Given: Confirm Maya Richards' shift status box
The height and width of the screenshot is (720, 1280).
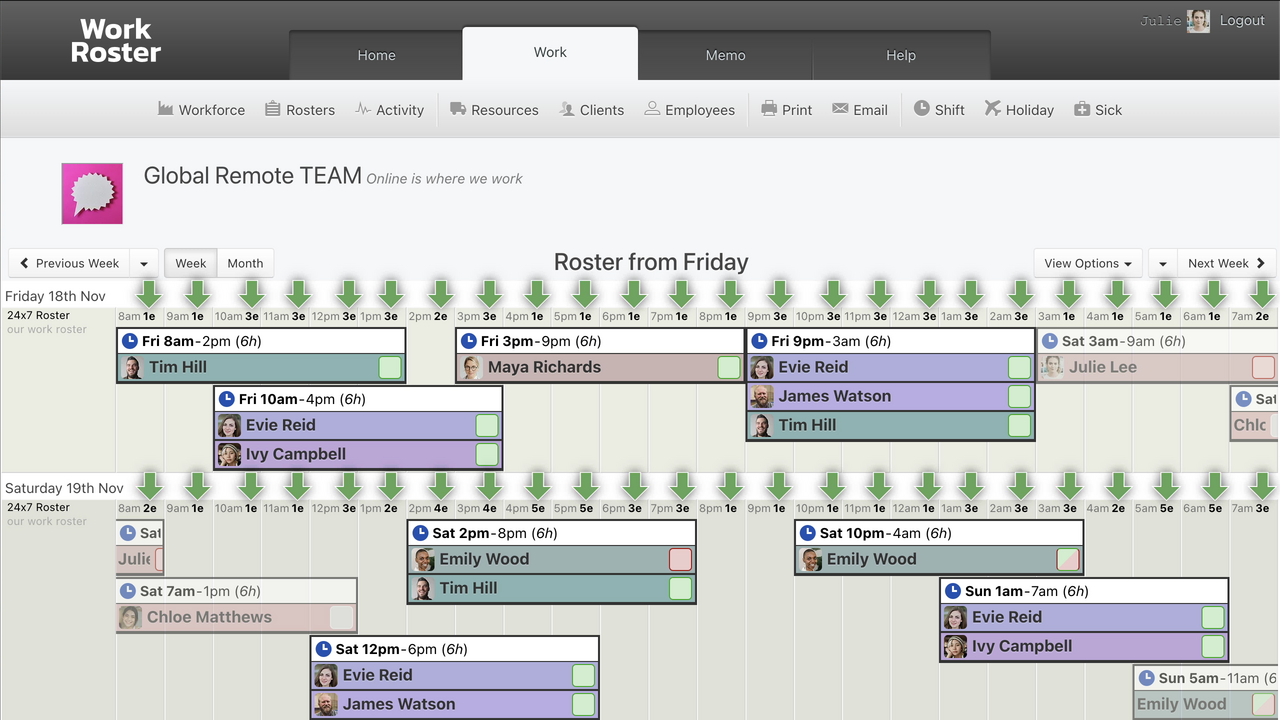Looking at the screenshot, I should coord(728,367).
